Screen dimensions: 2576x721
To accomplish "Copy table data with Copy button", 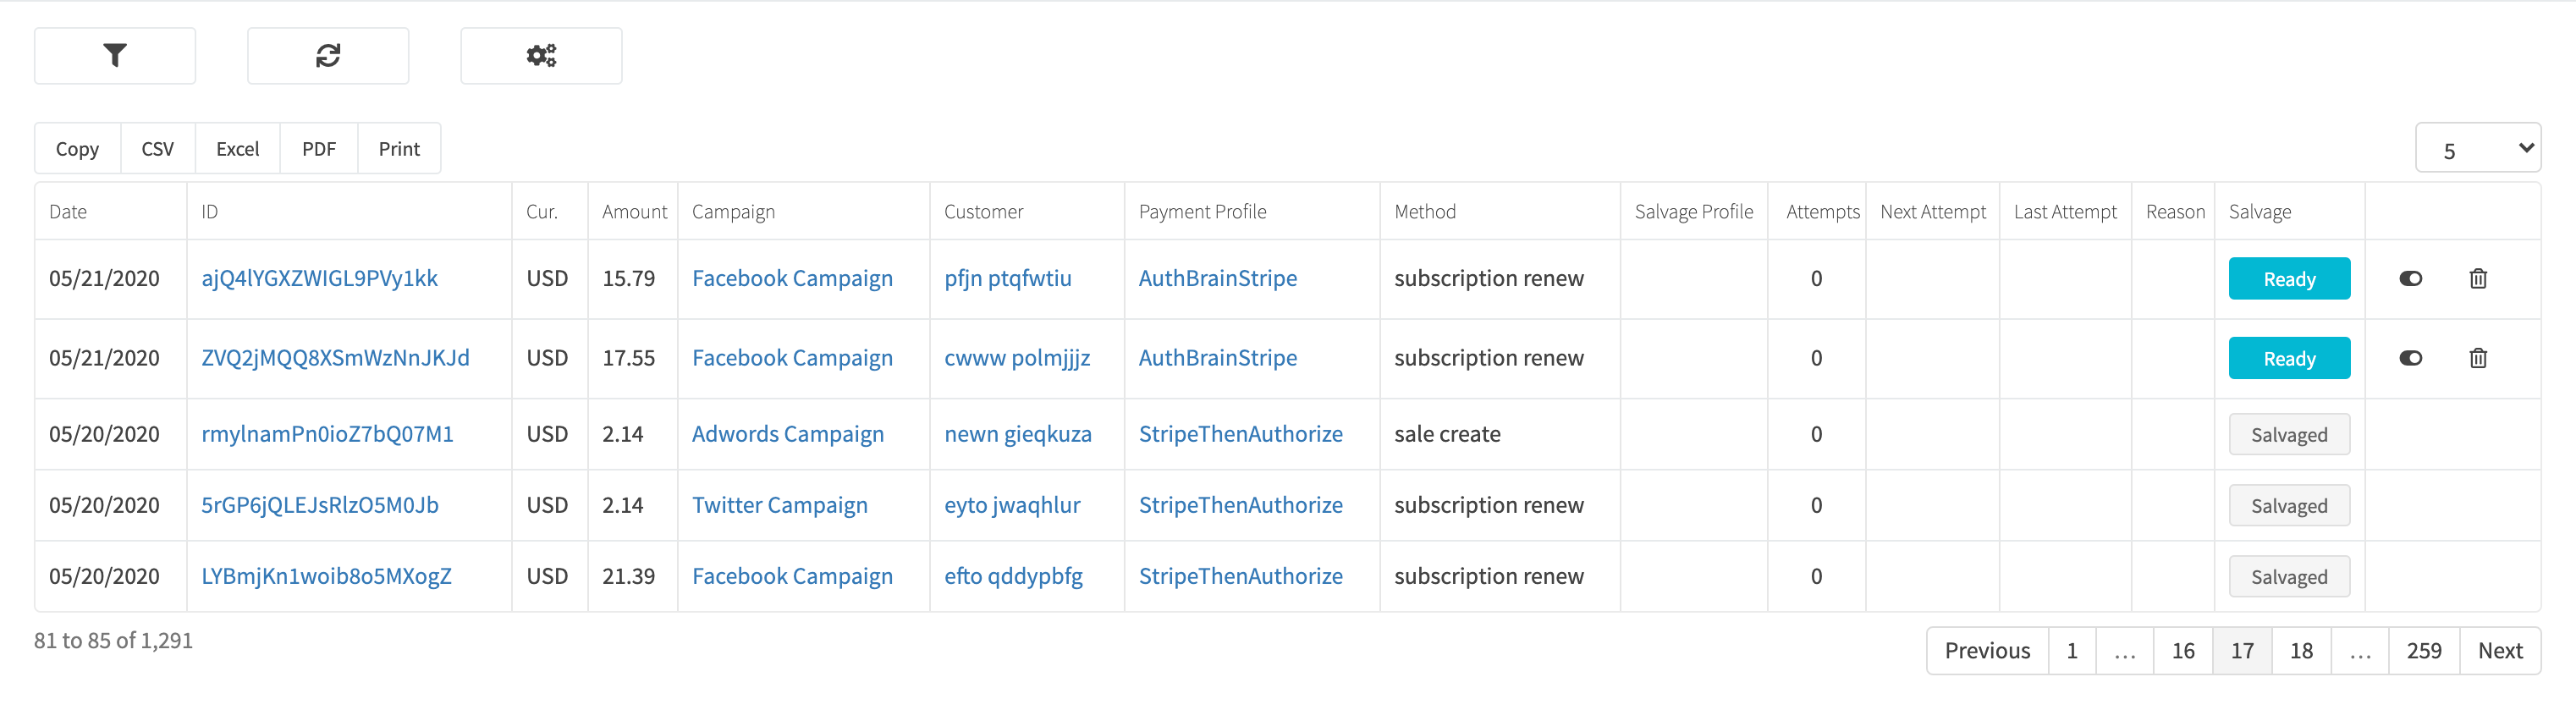I will (x=77, y=149).
